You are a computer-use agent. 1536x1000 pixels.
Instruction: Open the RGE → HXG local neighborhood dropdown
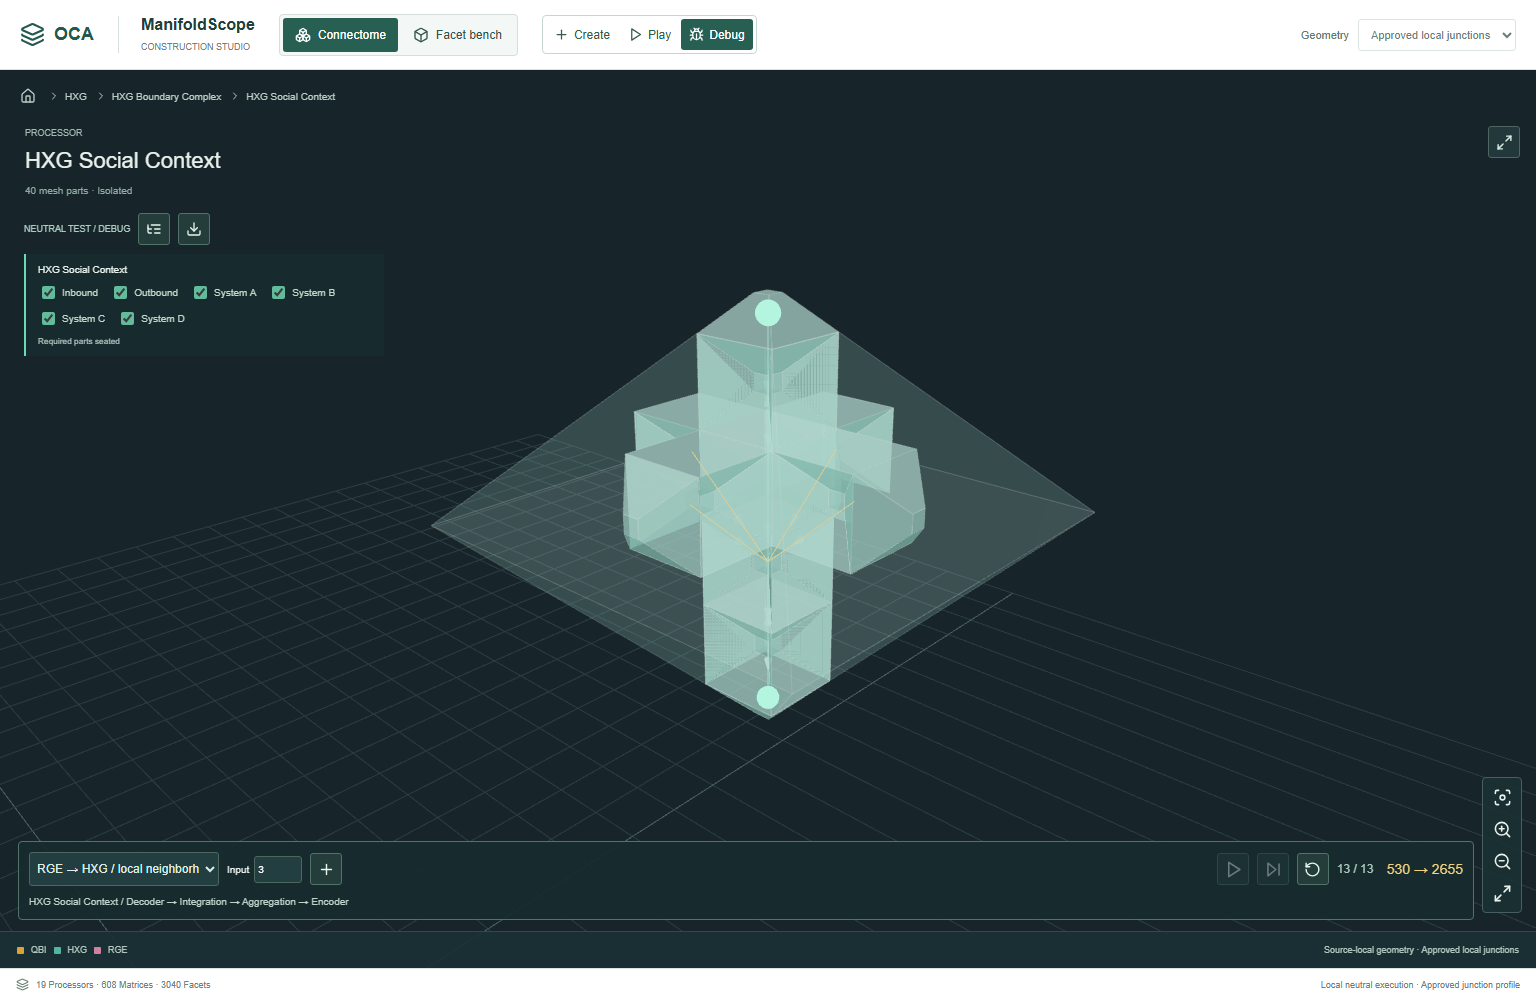coord(124,869)
